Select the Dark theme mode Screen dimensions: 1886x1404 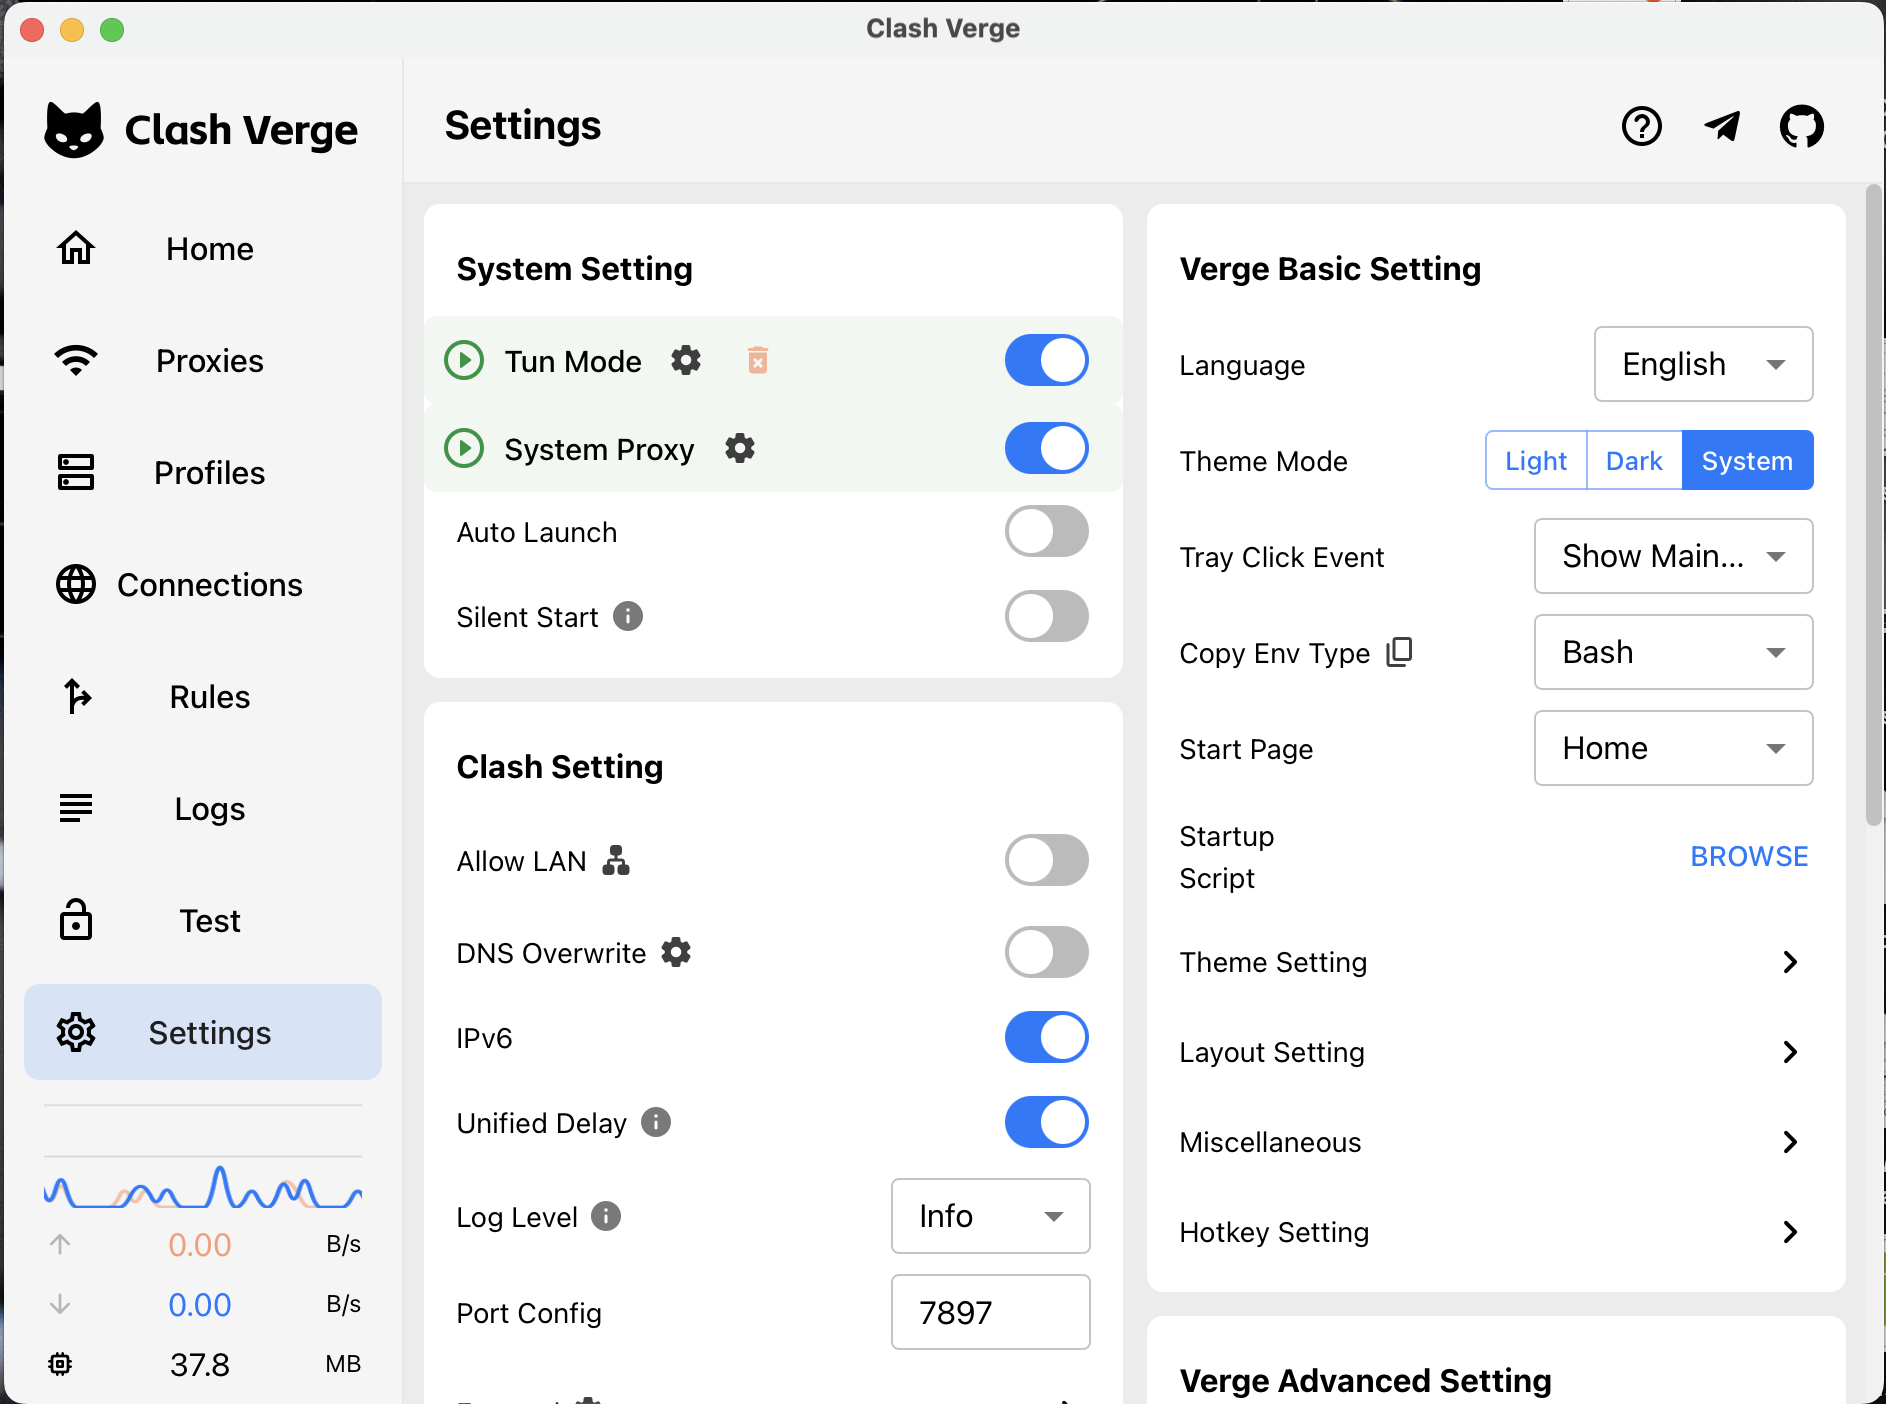click(x=1634, y=460)
